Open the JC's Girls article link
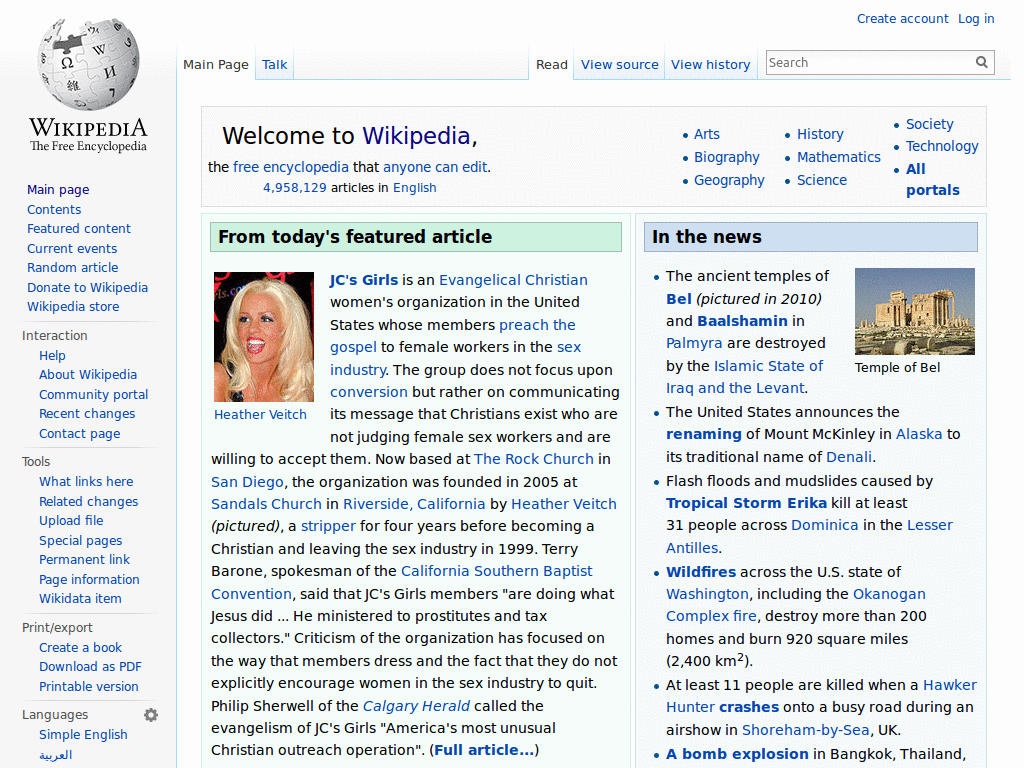Viewport: 1024px width, 768px height. pos(364,280)
